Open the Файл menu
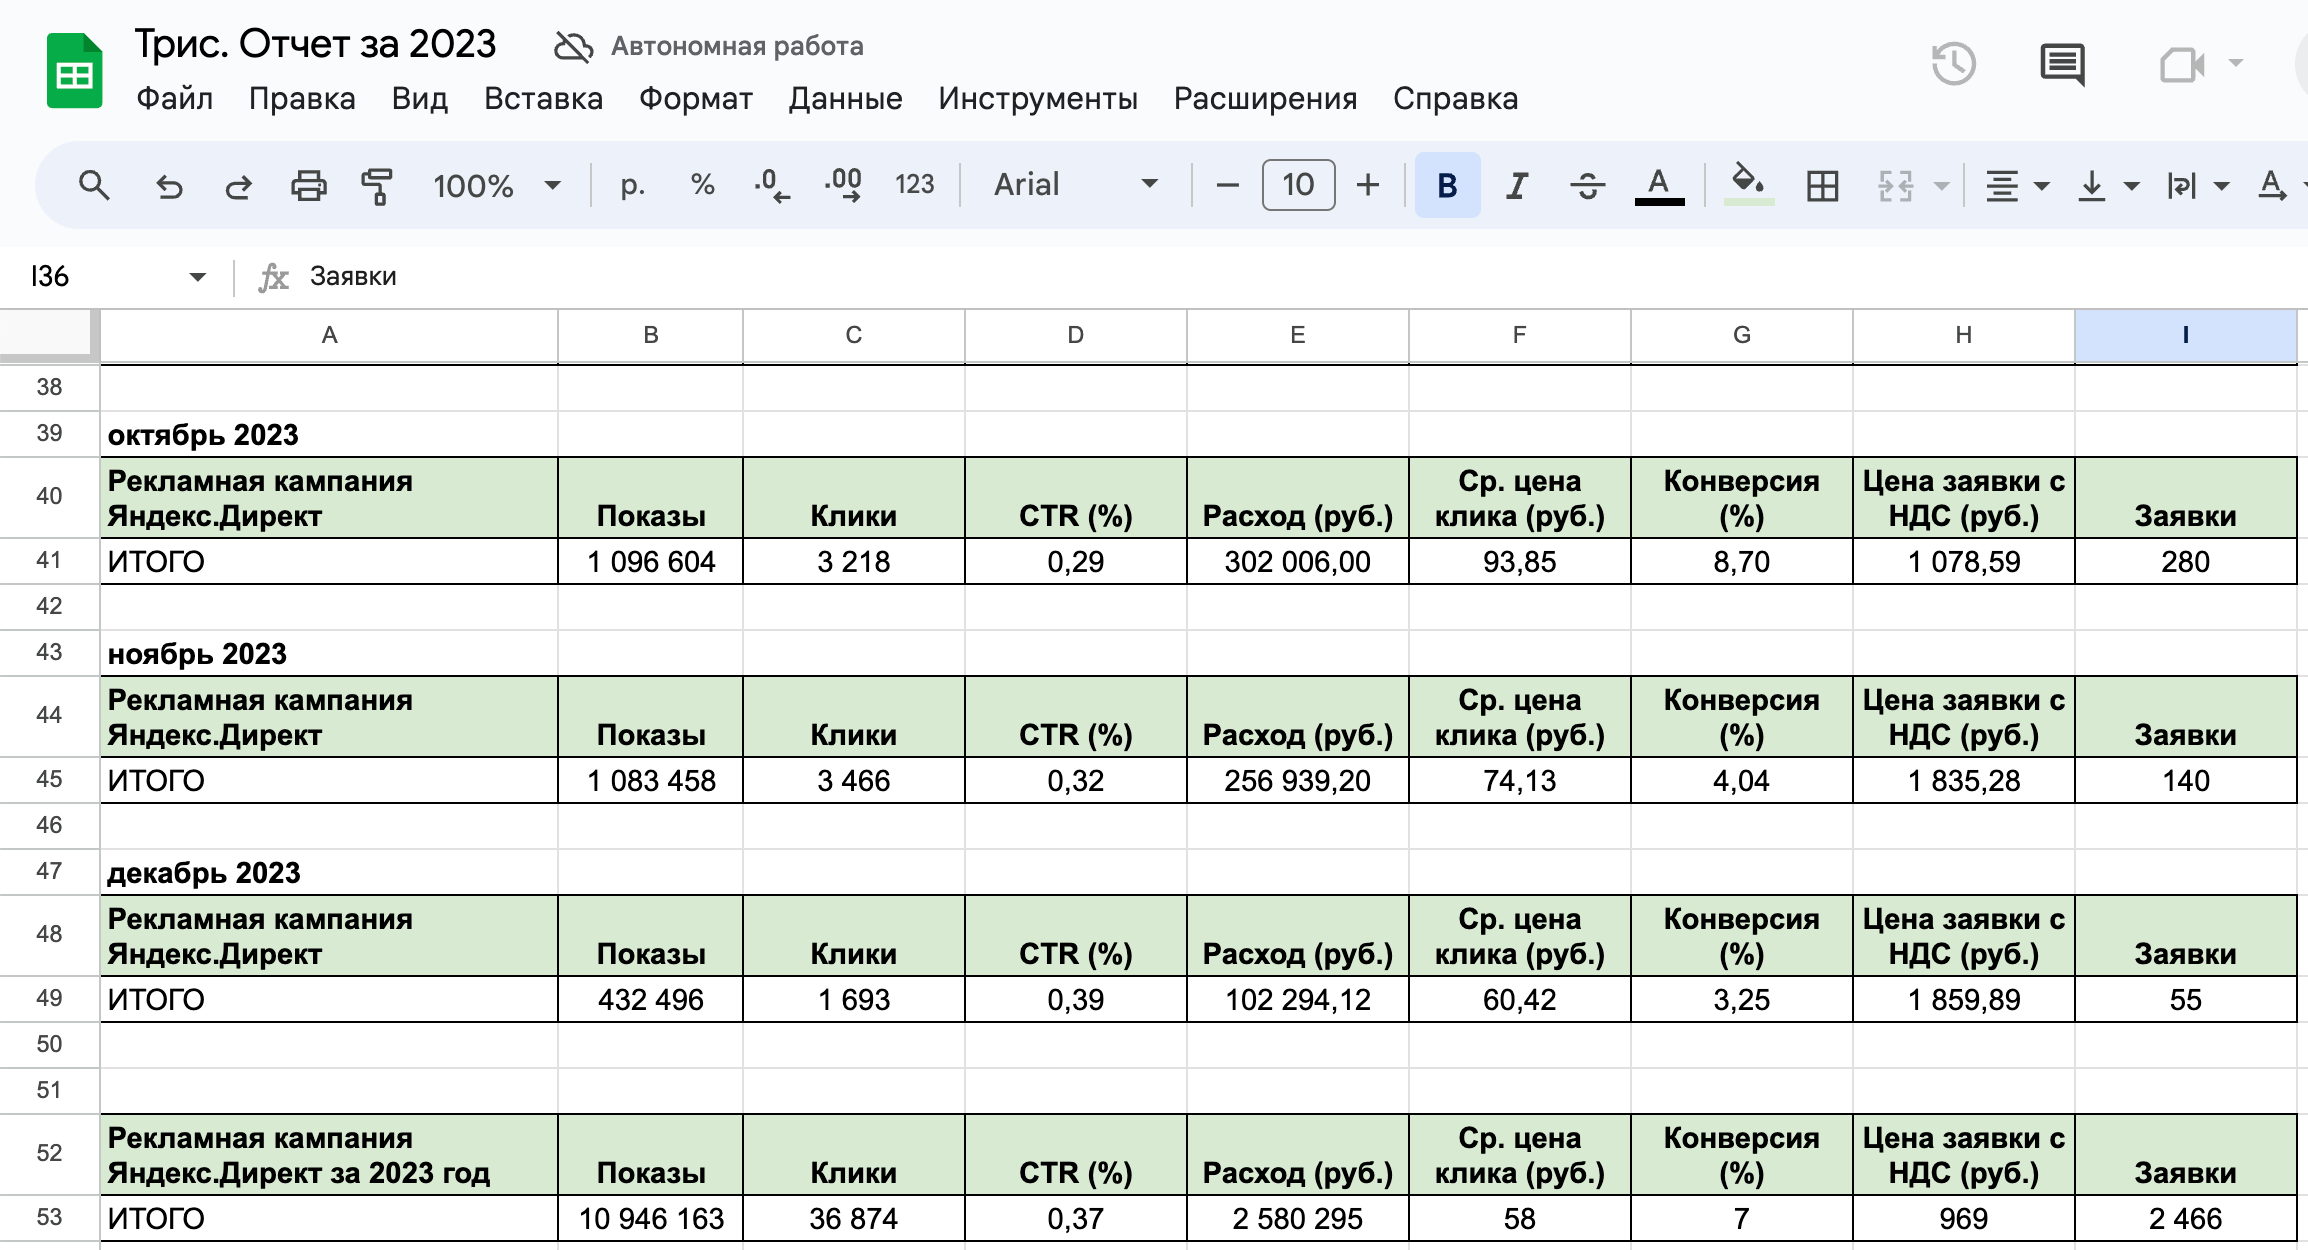This screenshot has width=2308, height=1250. pyautogui.click(x=175, y=99)
